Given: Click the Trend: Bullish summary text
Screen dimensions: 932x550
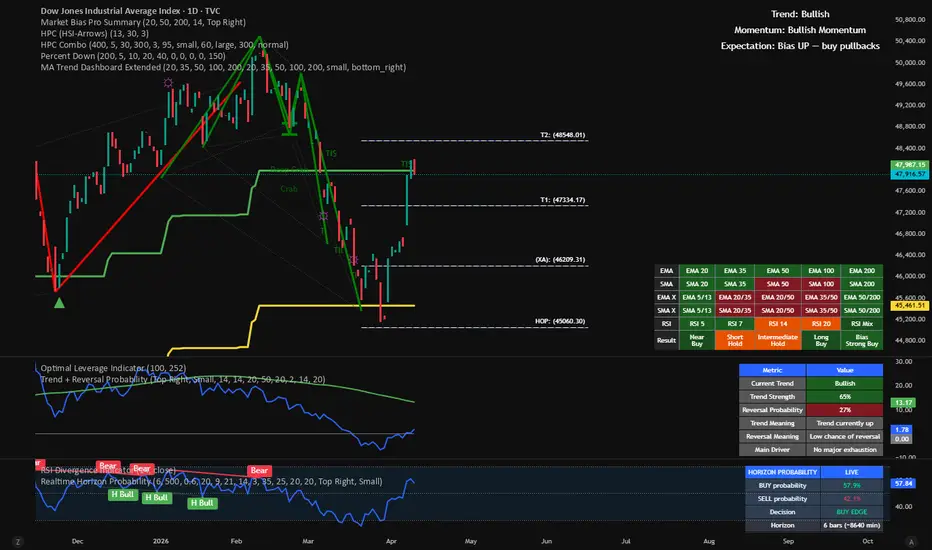Looking at the screenshot, I should point(800,14).
